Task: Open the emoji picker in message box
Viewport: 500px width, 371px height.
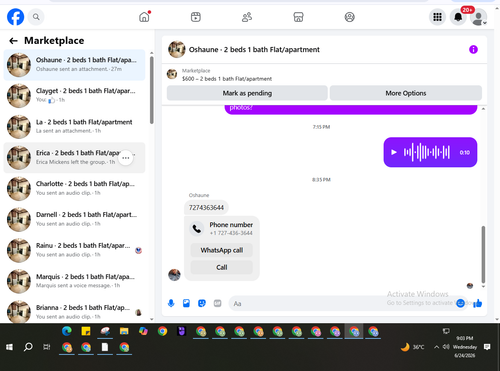Action: pos(460,303)
